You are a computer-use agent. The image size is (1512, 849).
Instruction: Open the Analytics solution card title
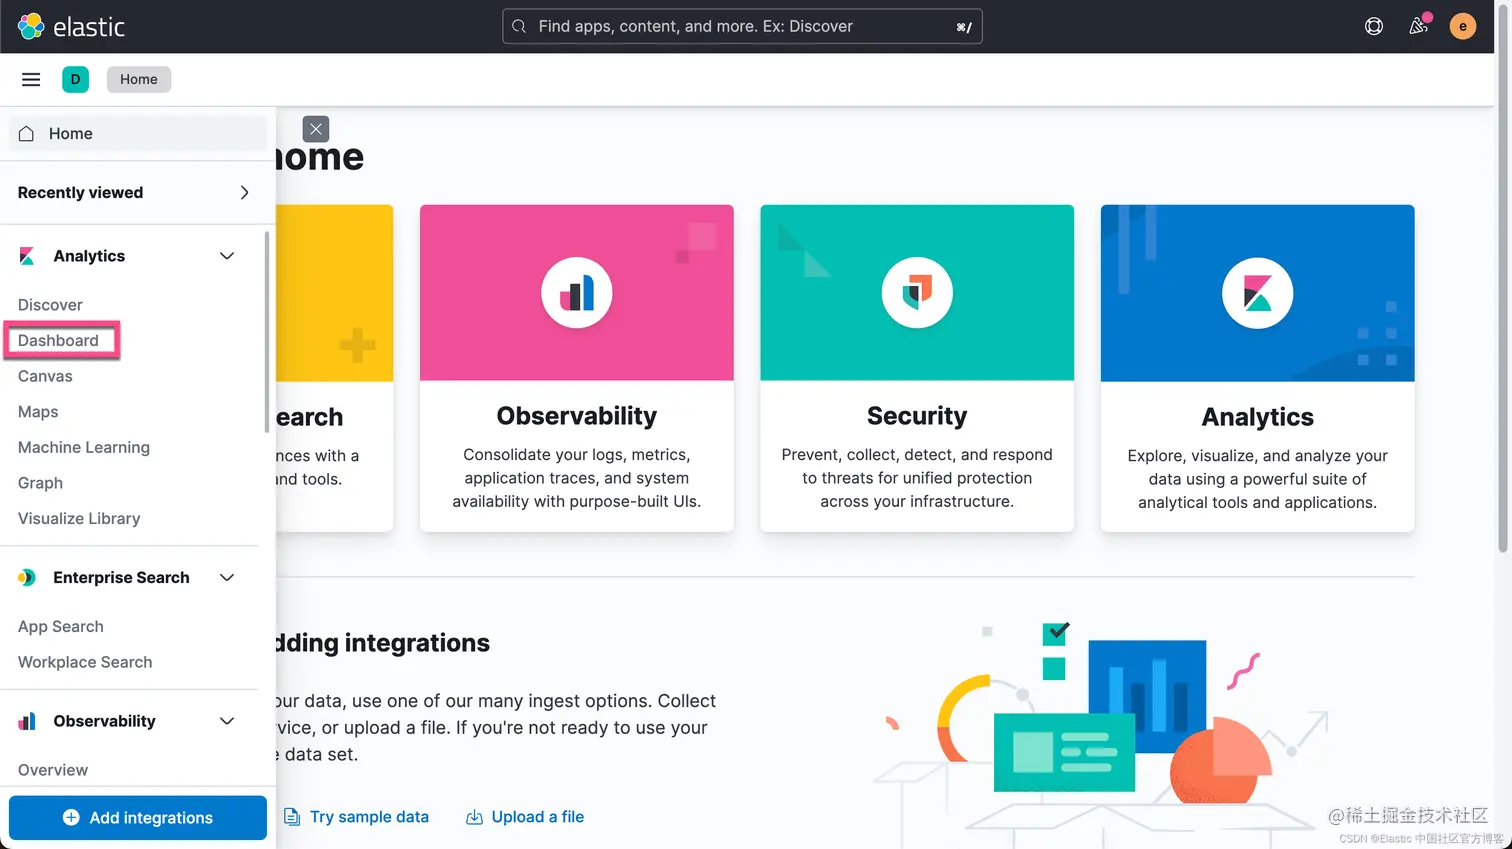tap(1257, 417)
